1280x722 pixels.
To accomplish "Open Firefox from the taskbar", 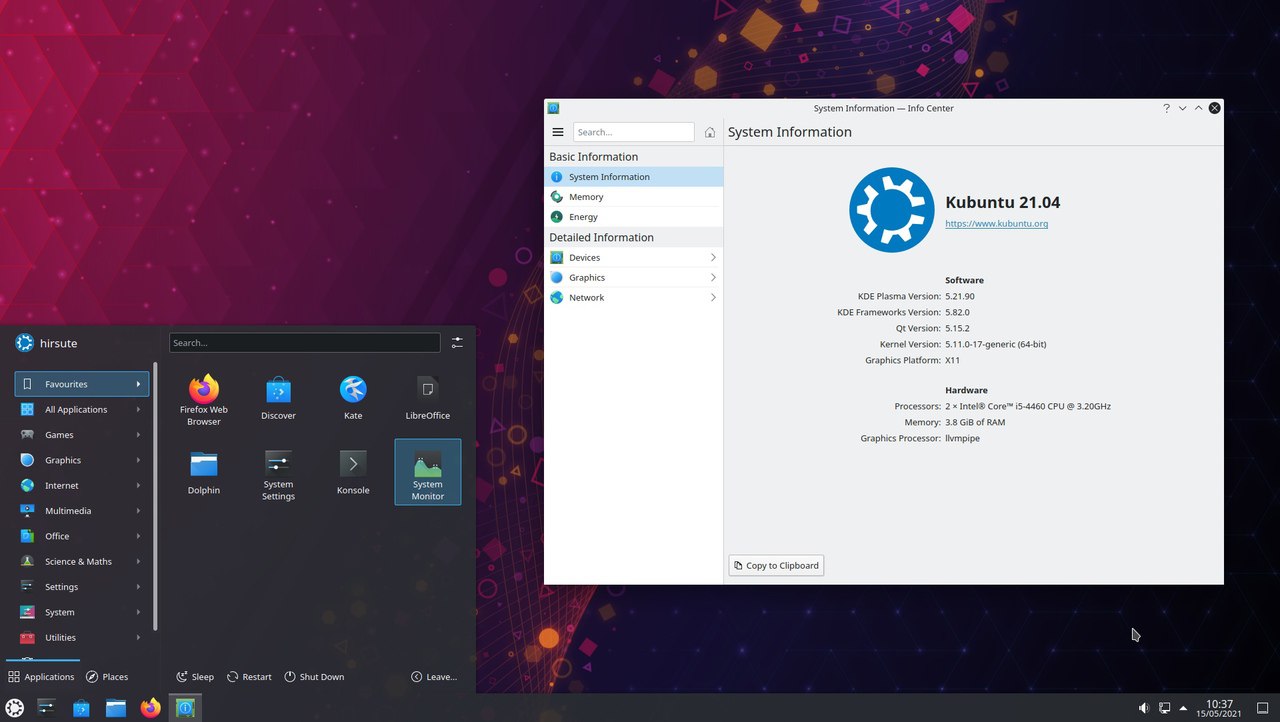I will point(150,708).
